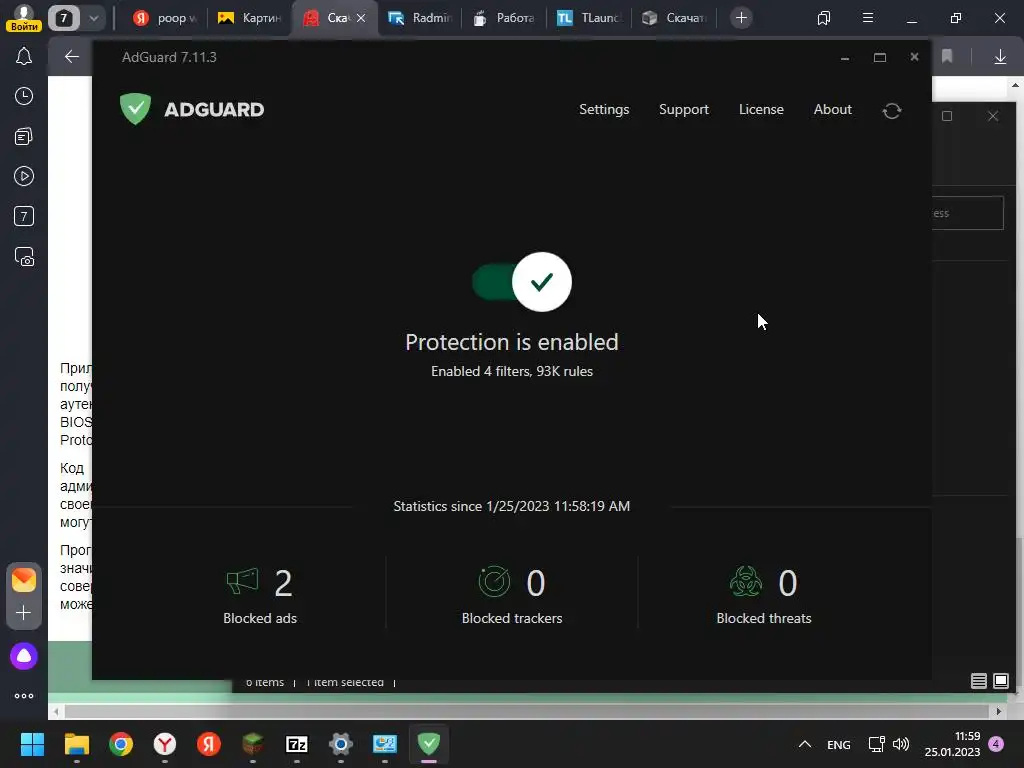
Task: Open the browser downloads icon
Action: [x=999, y=57]
